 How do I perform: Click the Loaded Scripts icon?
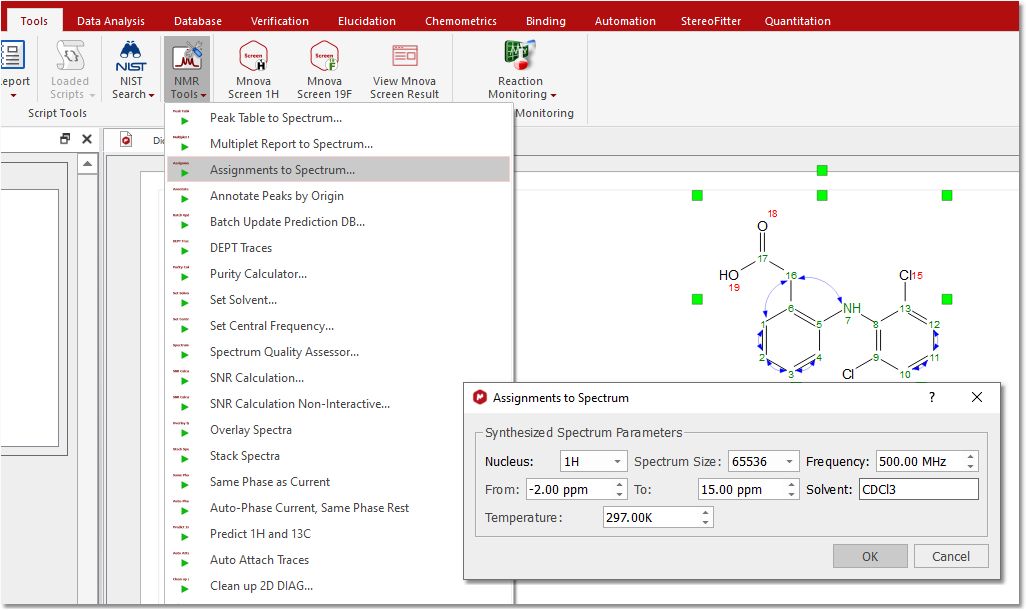click(x=70, y=57)
